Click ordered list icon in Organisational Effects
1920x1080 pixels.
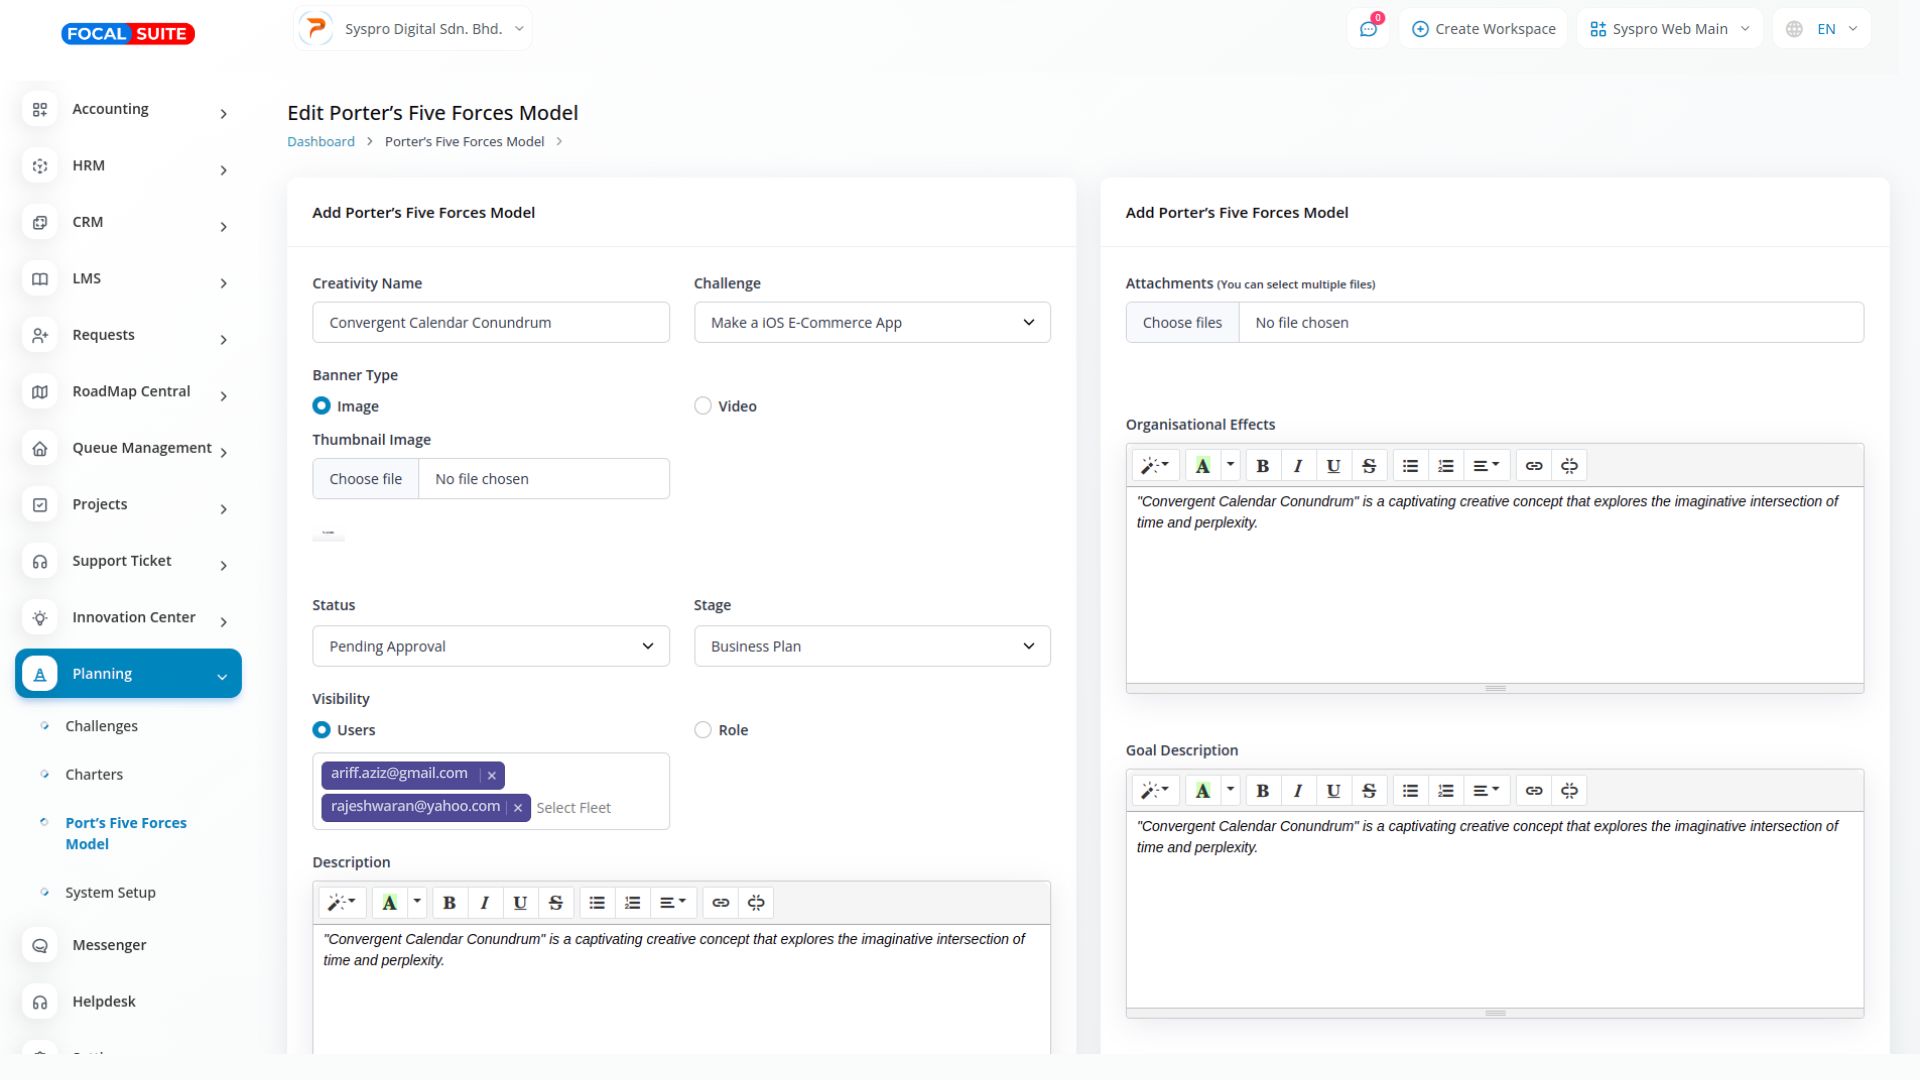coord(1445,466)
